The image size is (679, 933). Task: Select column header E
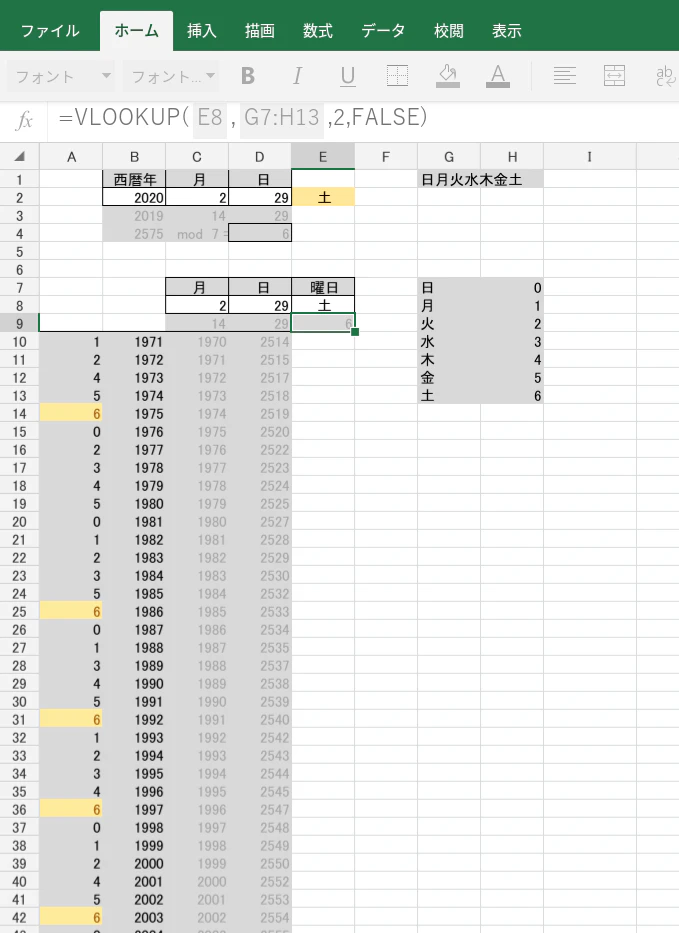point(323,157)
